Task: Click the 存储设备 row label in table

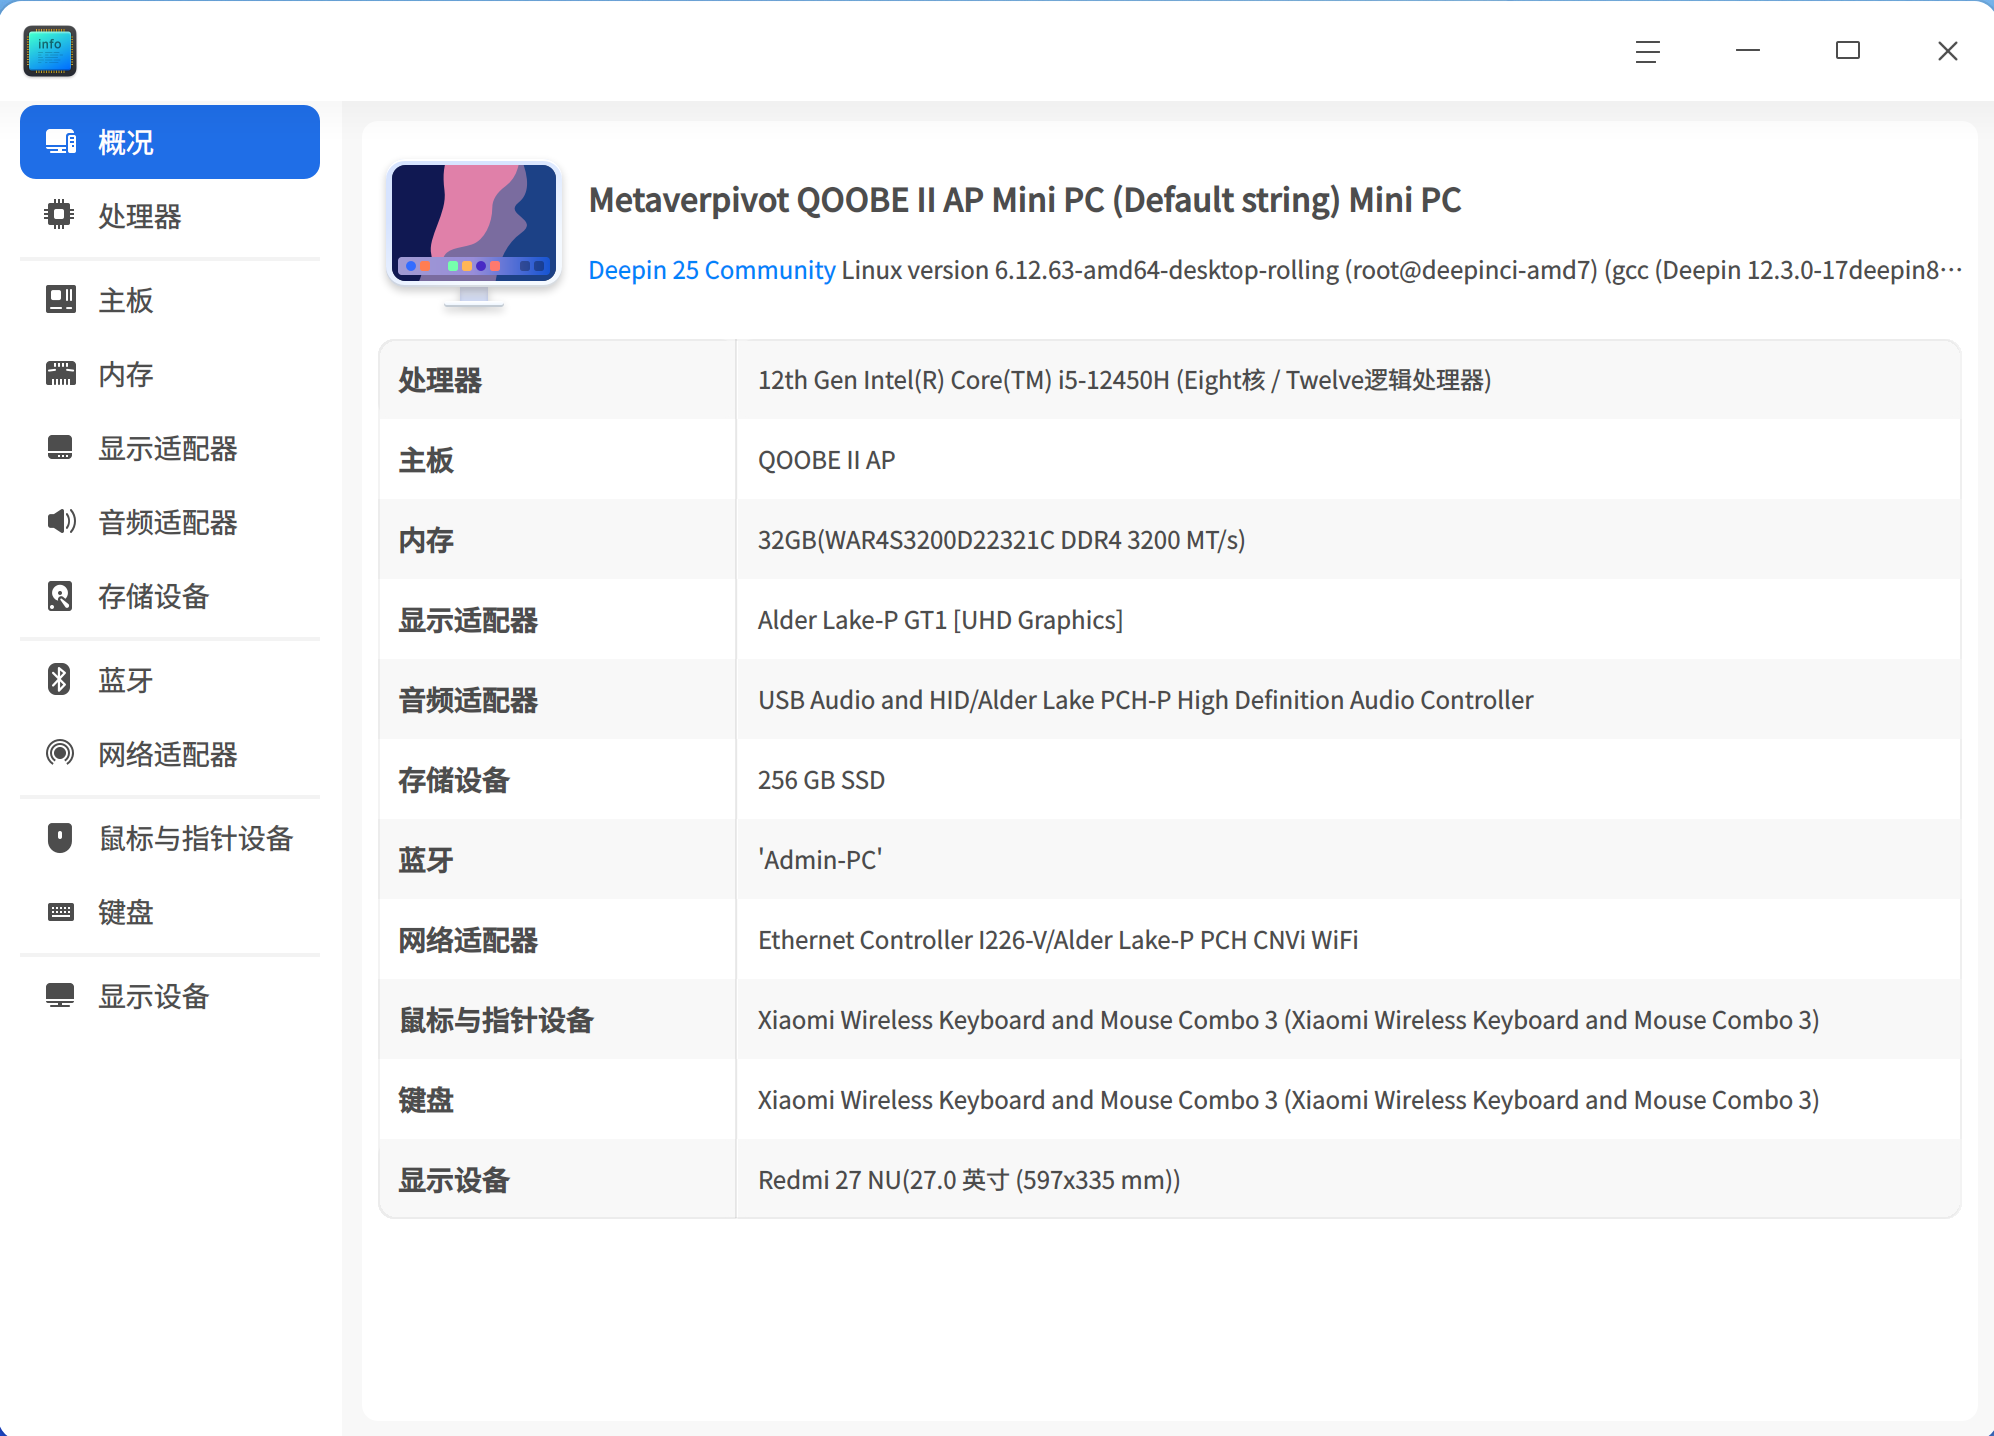Action: (x=454, y=780)
